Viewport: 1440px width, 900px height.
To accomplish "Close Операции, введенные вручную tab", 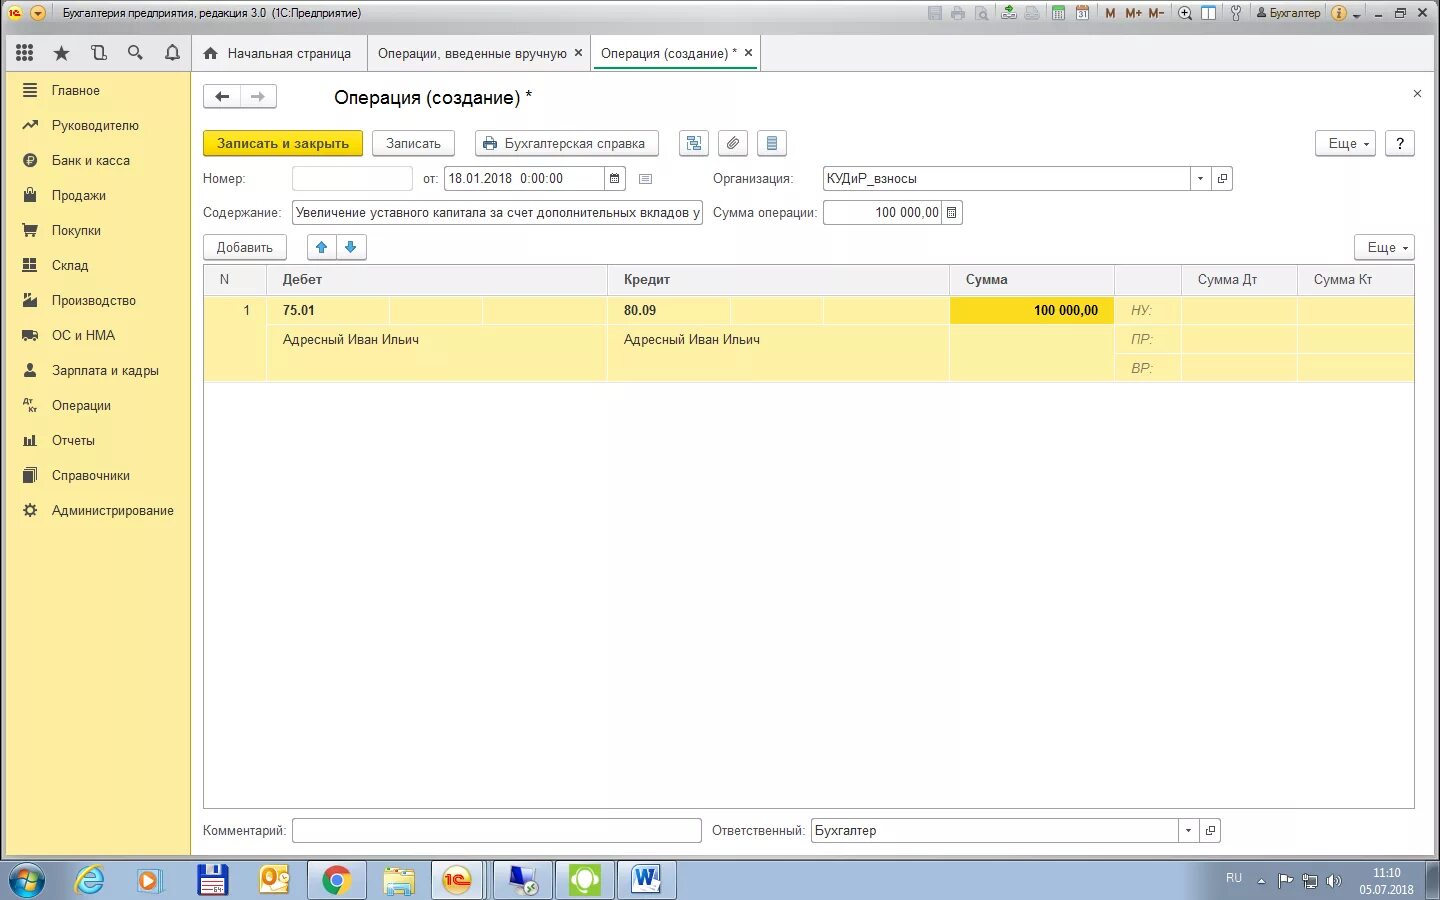I will [578, 53].
